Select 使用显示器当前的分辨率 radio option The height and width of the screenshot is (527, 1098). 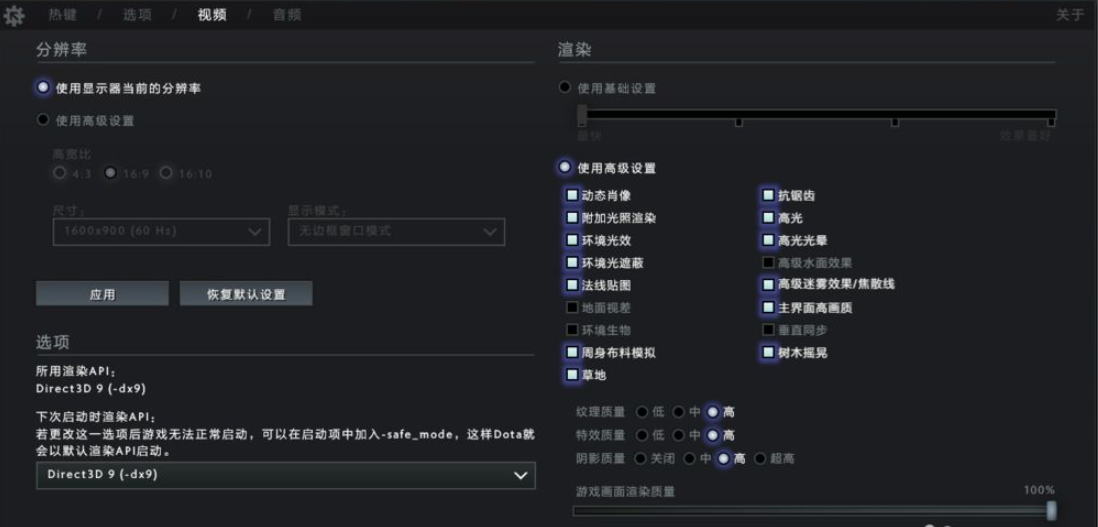coord(43,88)
